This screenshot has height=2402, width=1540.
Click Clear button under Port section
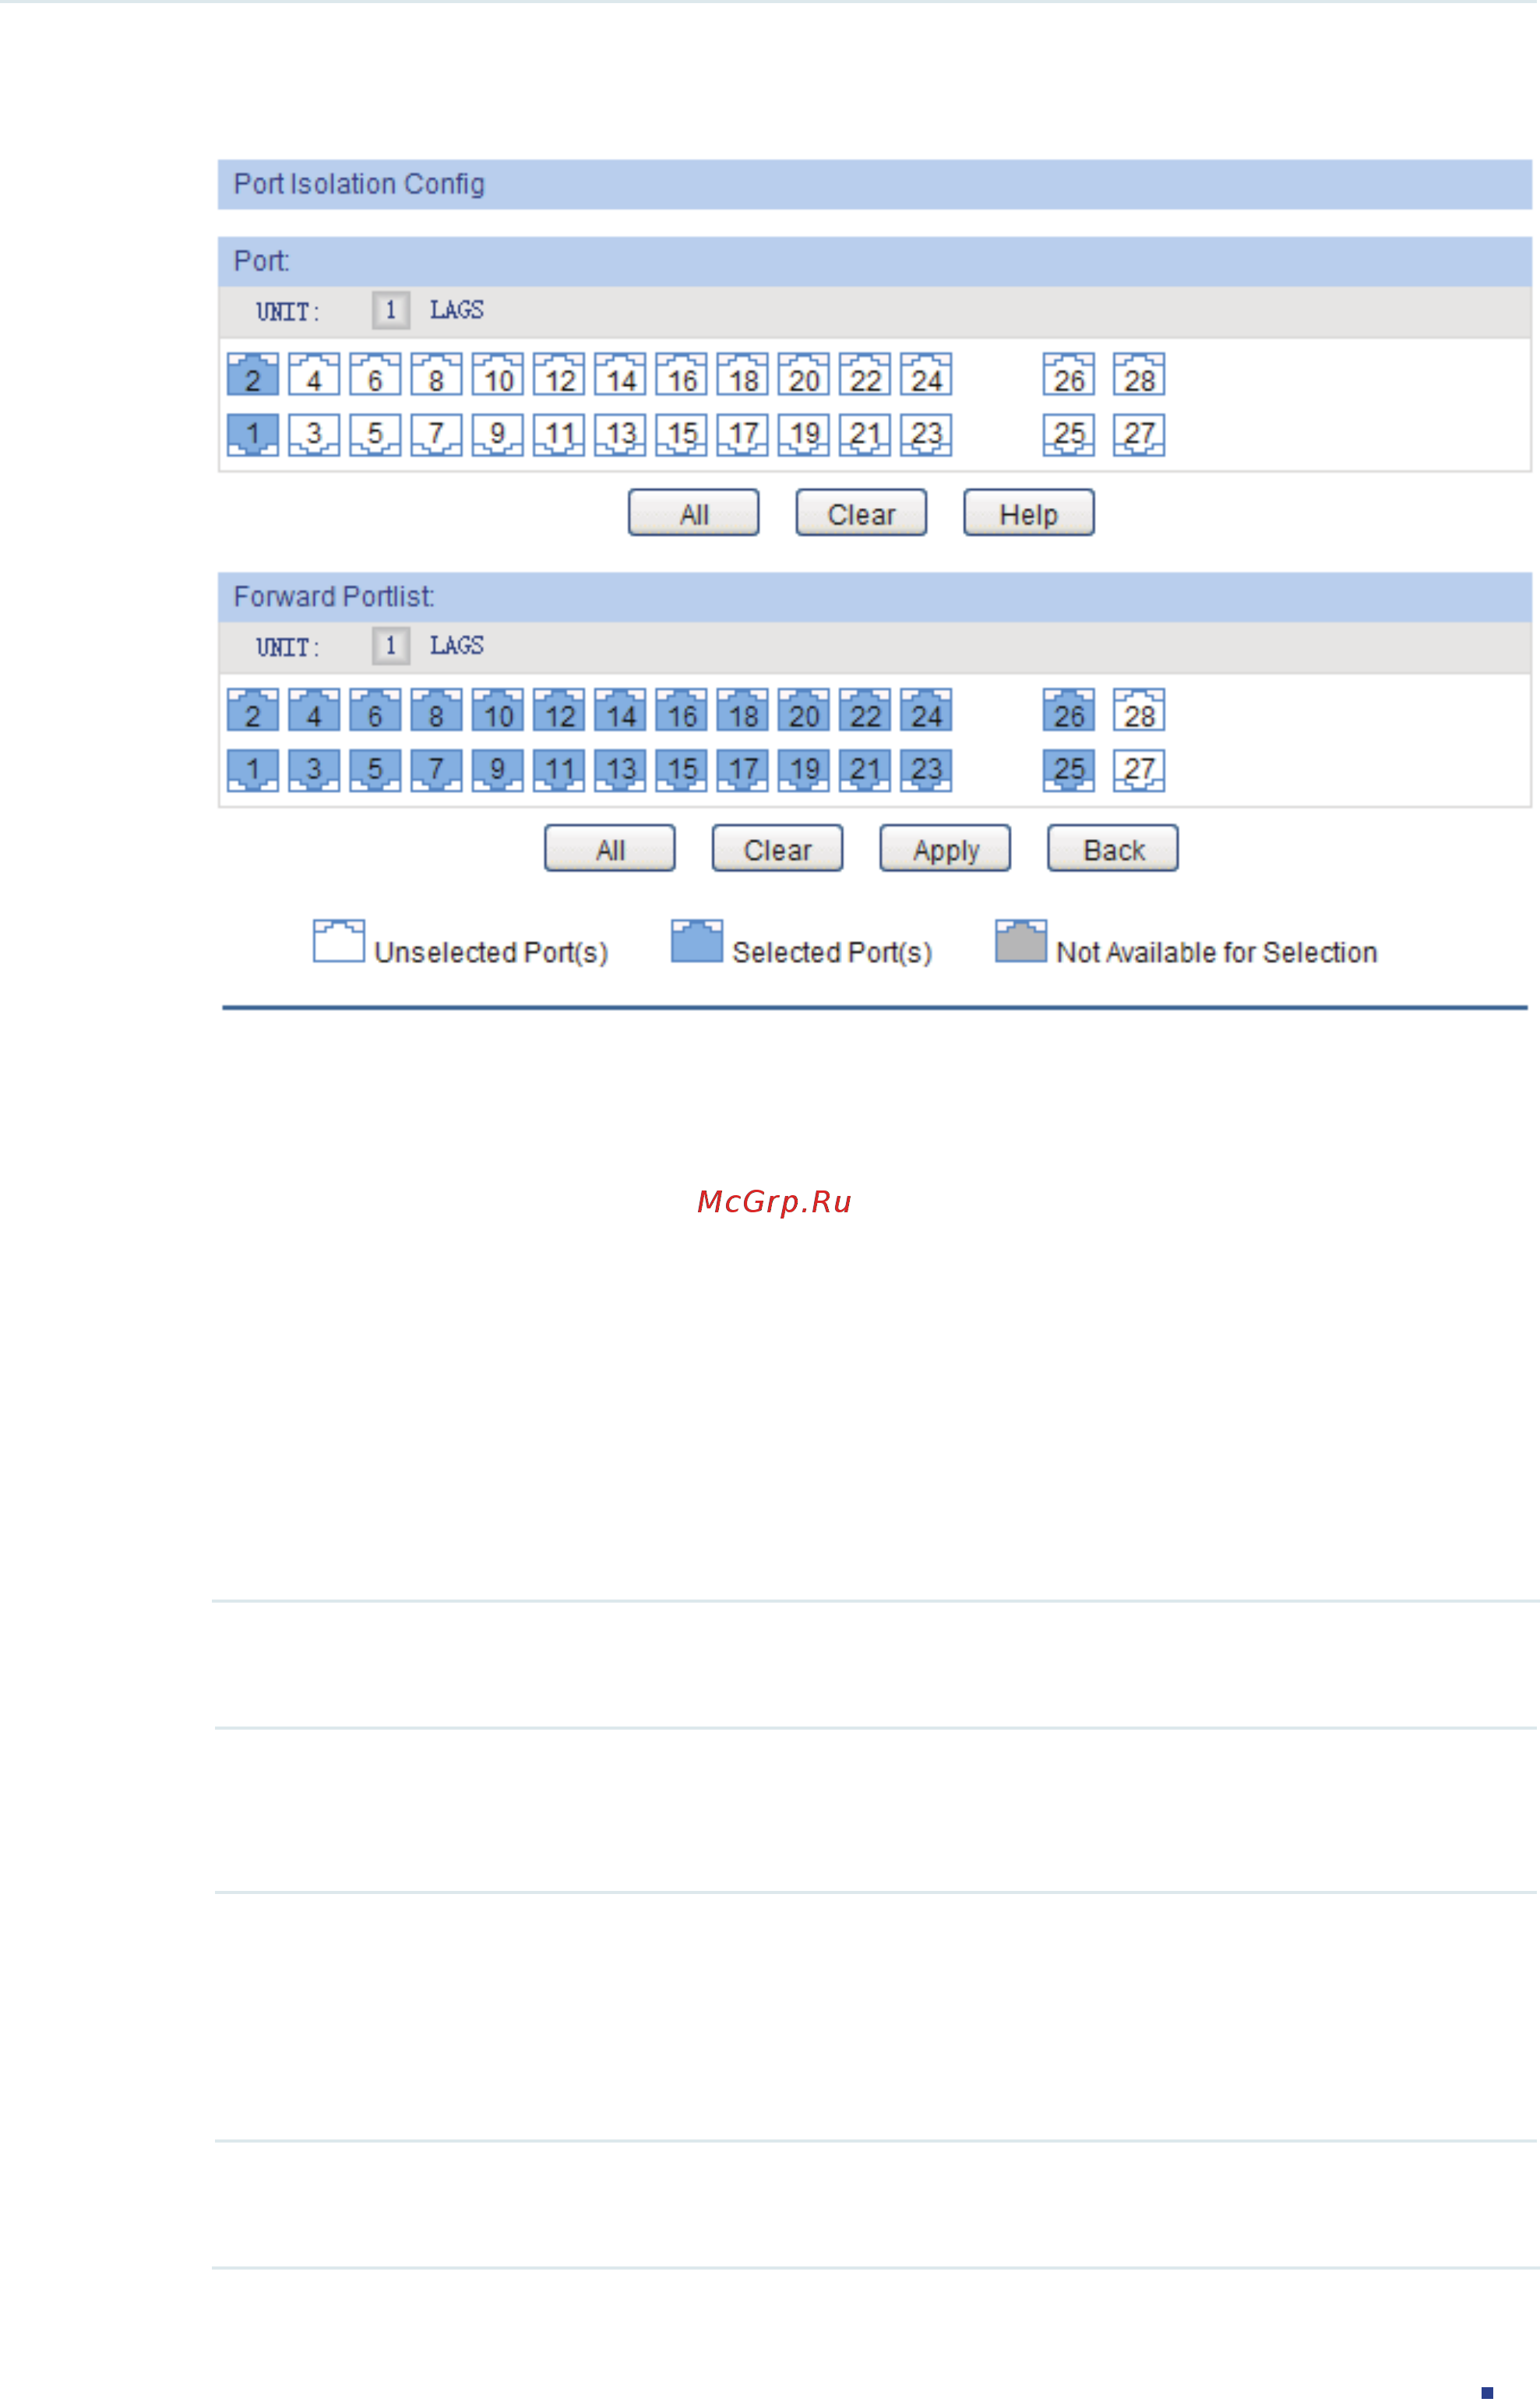tap(861, 513)
